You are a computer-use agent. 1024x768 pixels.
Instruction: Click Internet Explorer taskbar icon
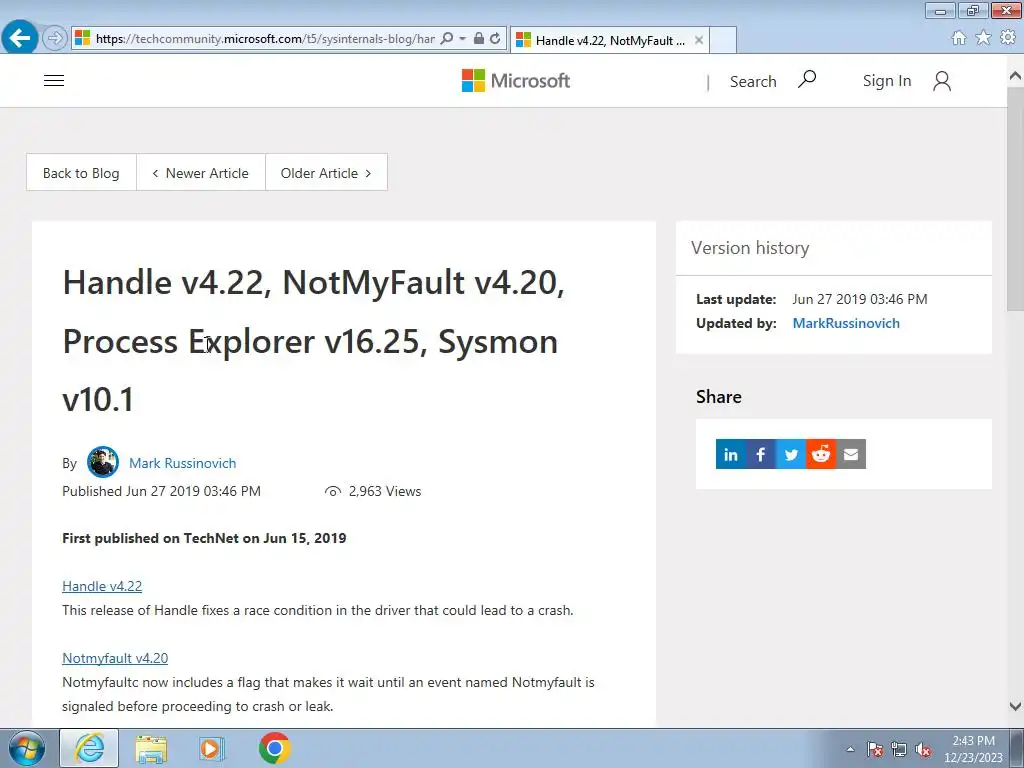tap(89, 748)
